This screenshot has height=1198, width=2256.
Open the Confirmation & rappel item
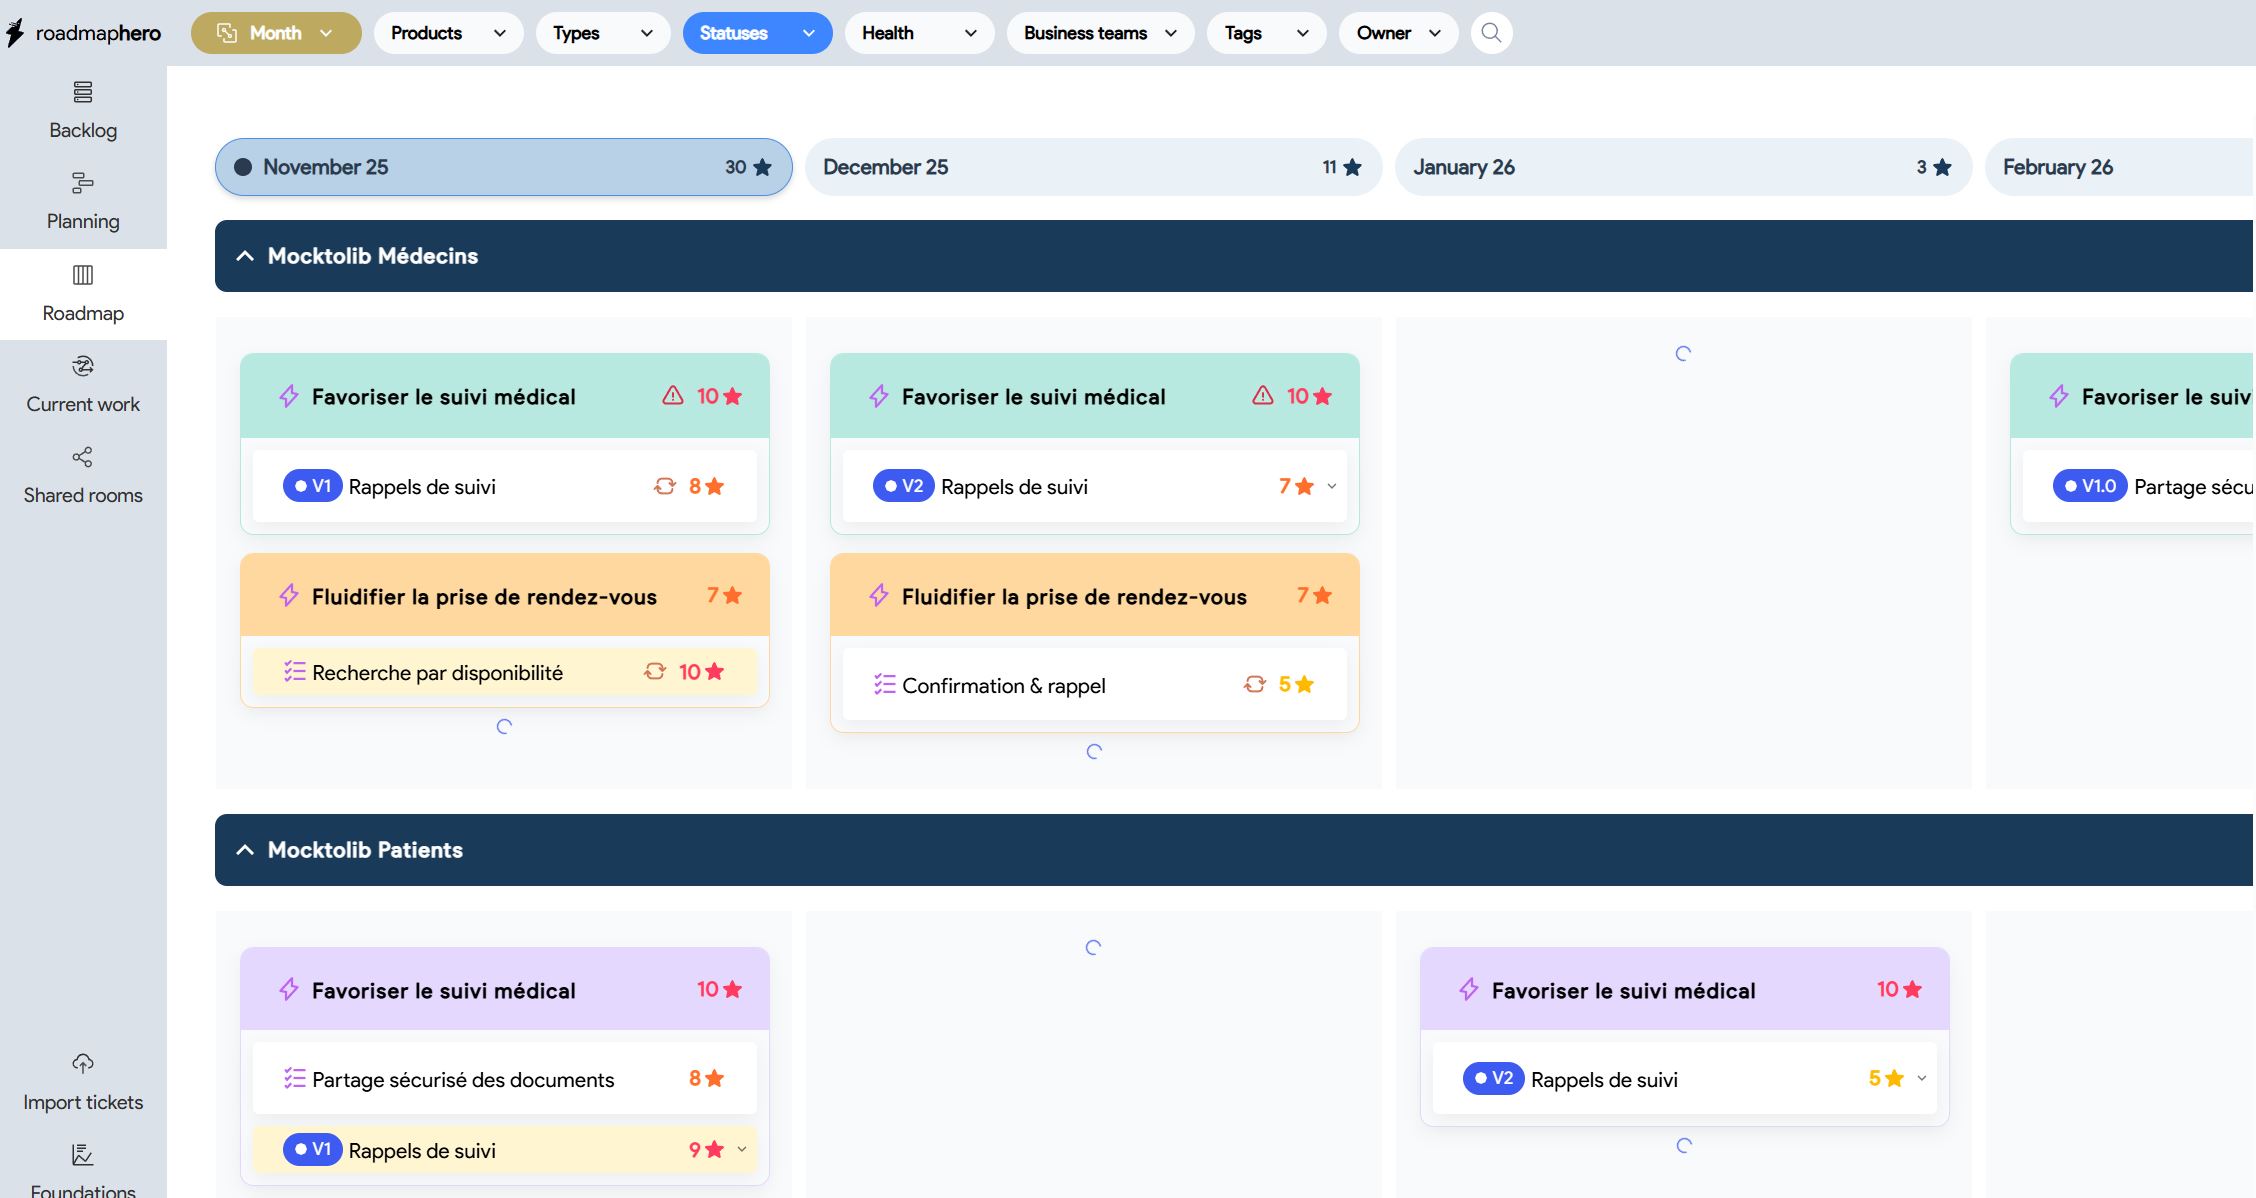1003,686
